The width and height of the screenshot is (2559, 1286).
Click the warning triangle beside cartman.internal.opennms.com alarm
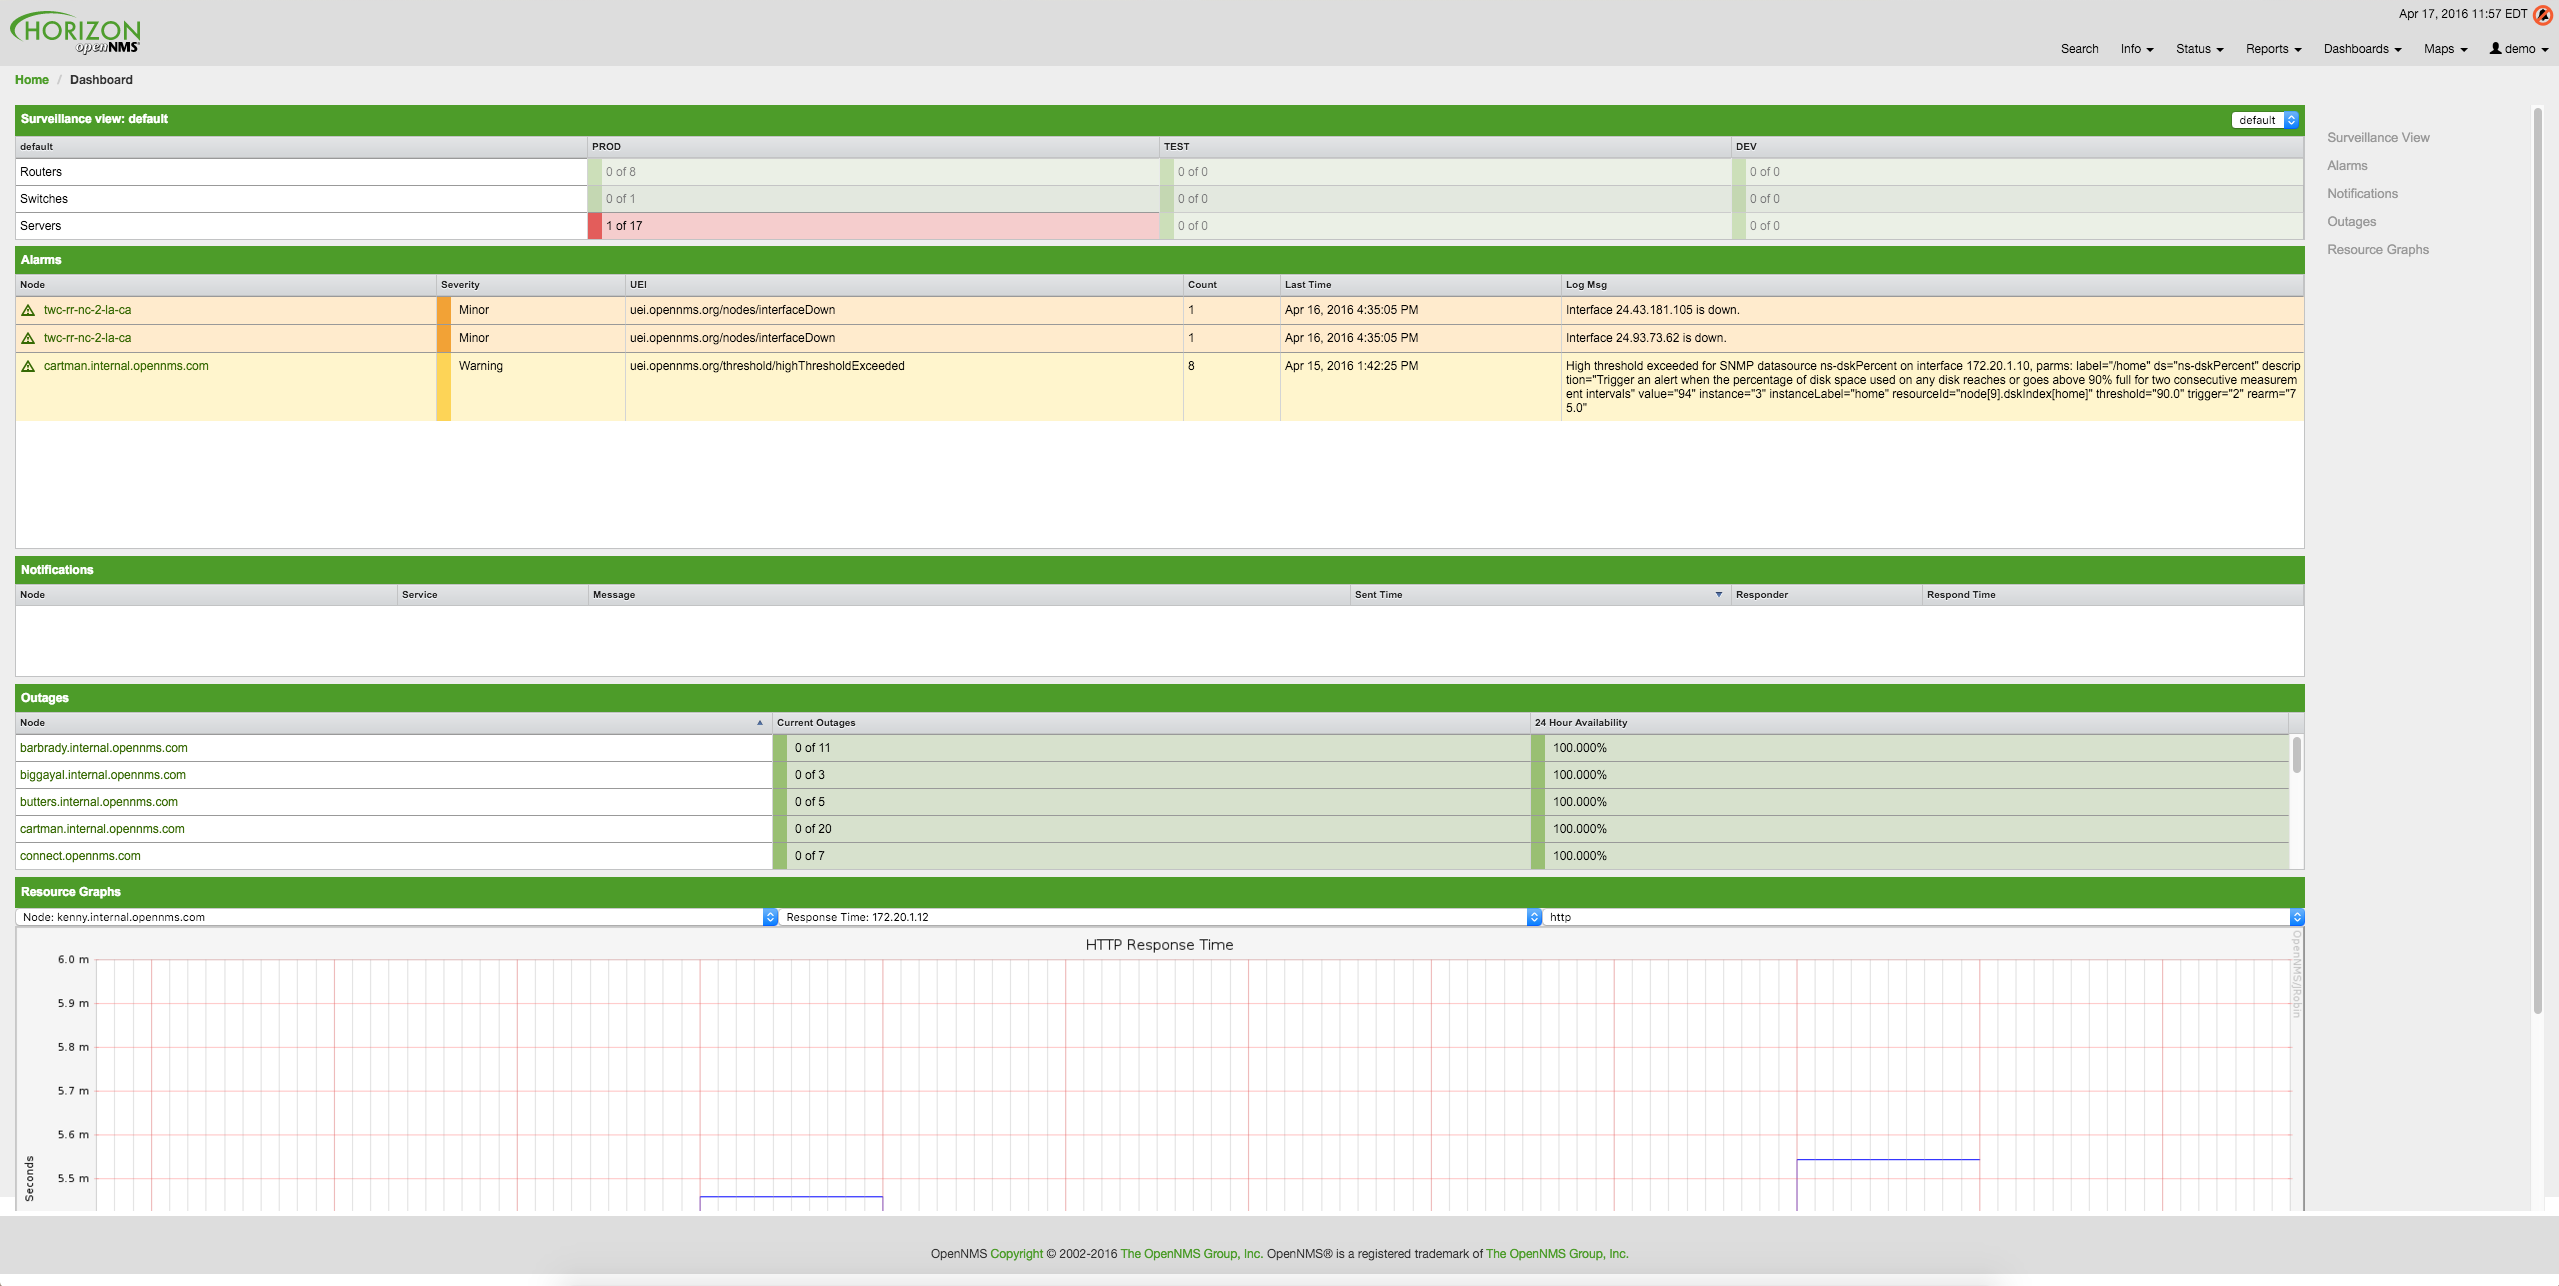coord(29,365)
